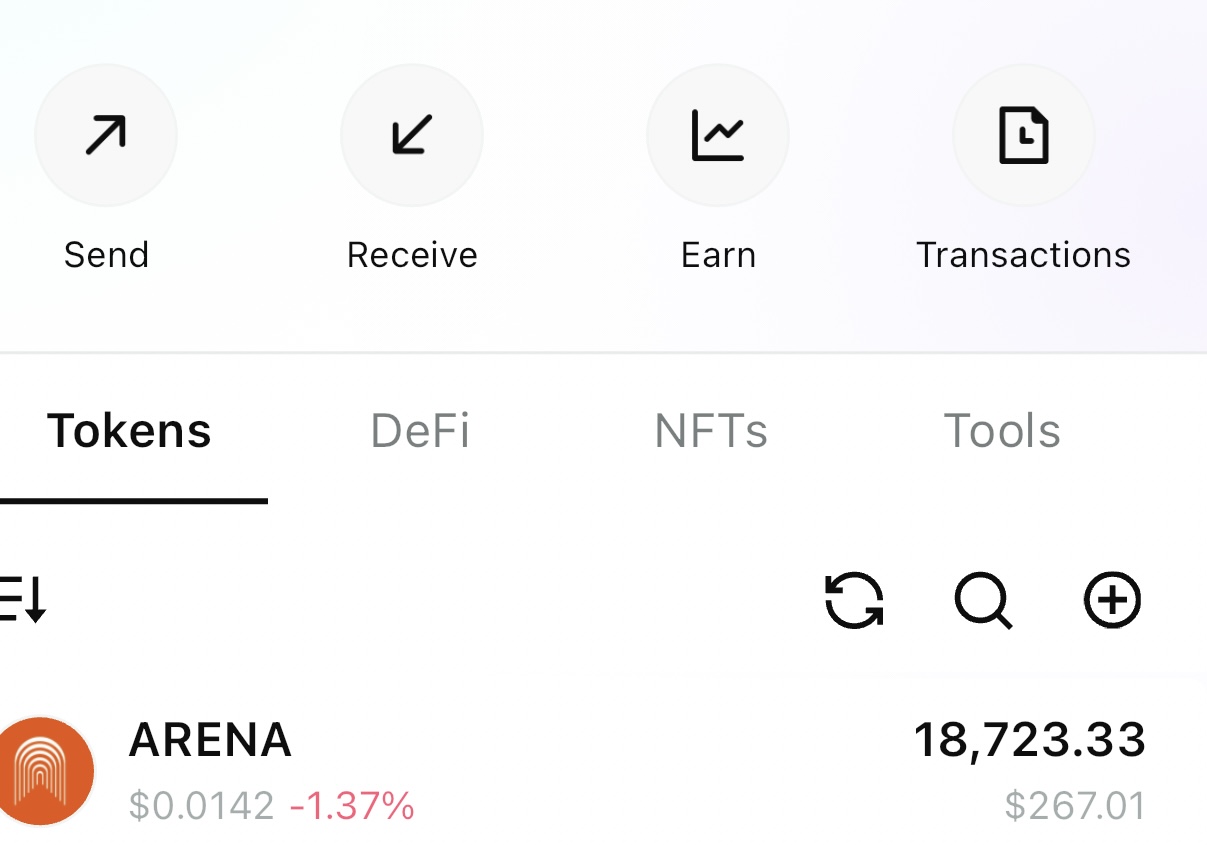Open the NFTs tab
1207x845 pixels.
coord(711,432)
